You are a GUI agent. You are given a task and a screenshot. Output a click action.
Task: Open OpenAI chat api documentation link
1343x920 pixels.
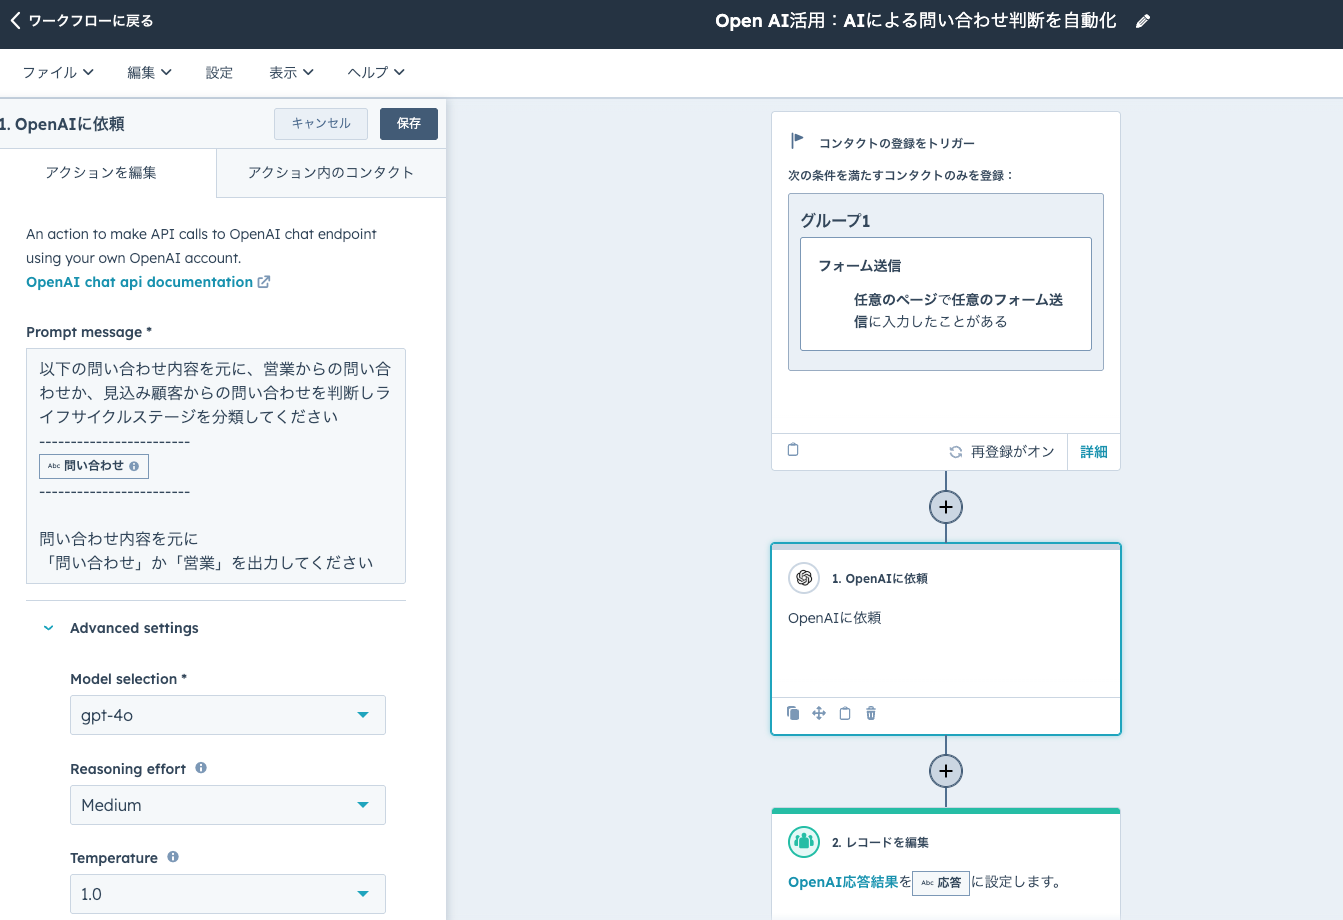click(140, 282)
